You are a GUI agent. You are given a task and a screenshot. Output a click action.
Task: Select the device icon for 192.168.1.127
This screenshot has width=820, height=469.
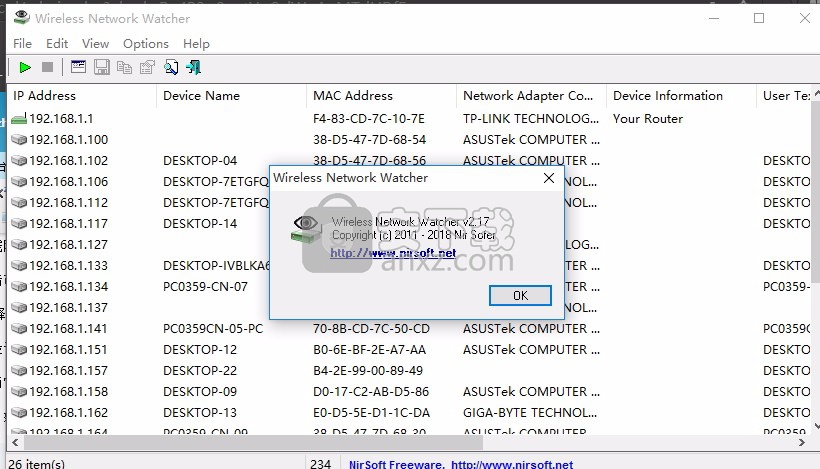[x=19, y=245]
